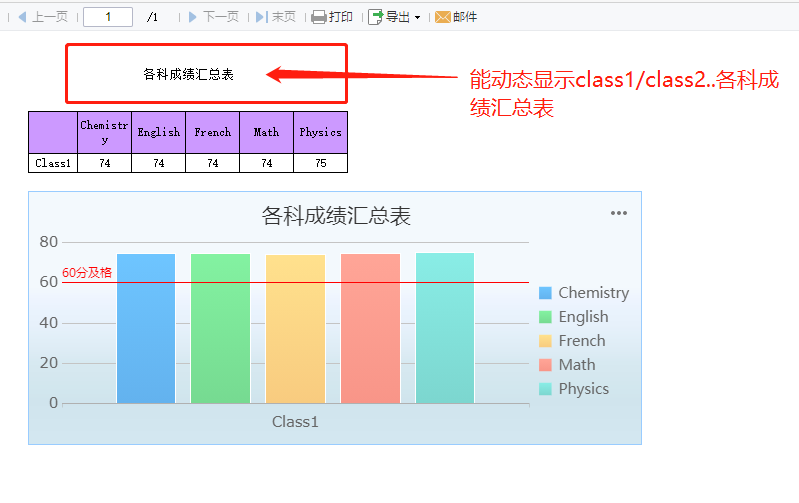Image resolution: width=799 pixels, height=503 pixels.
Task: Click the Physics table header cell
Action: coord(321,133)
